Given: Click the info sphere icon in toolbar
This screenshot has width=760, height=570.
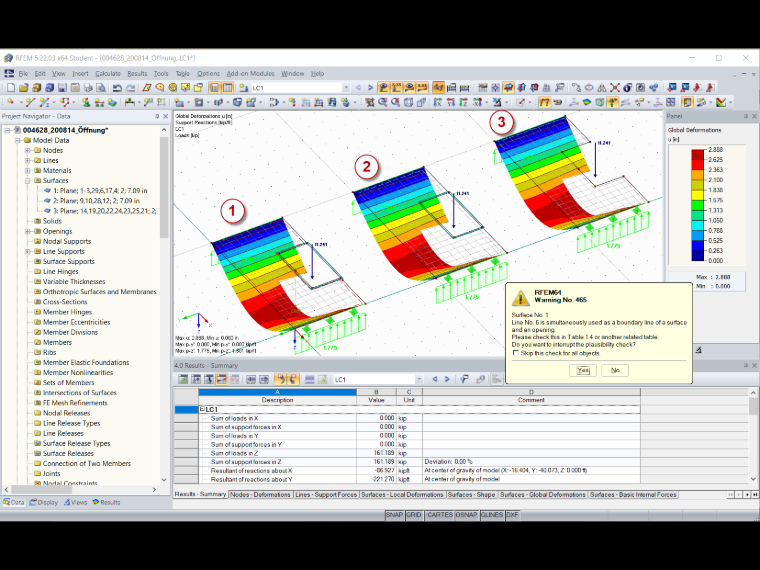Looking at the screenshot, I should tap(628, 88).
